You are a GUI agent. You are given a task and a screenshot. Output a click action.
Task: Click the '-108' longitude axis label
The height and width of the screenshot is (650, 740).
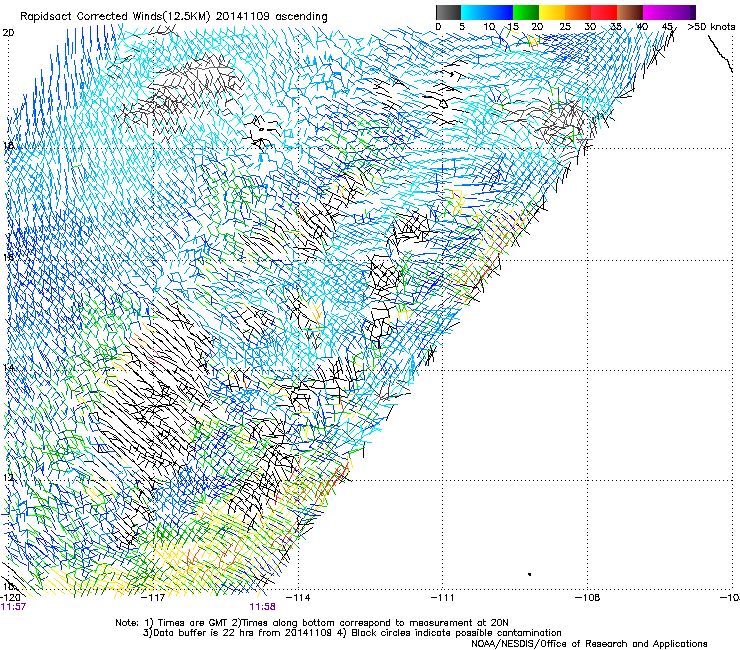pyautogui.click(x=587, y=598)
